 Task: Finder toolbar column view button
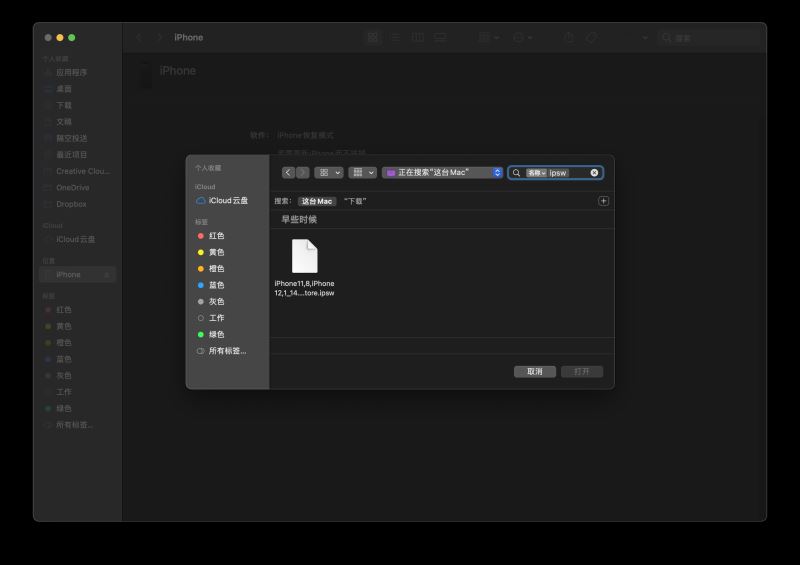click(418, 37)
